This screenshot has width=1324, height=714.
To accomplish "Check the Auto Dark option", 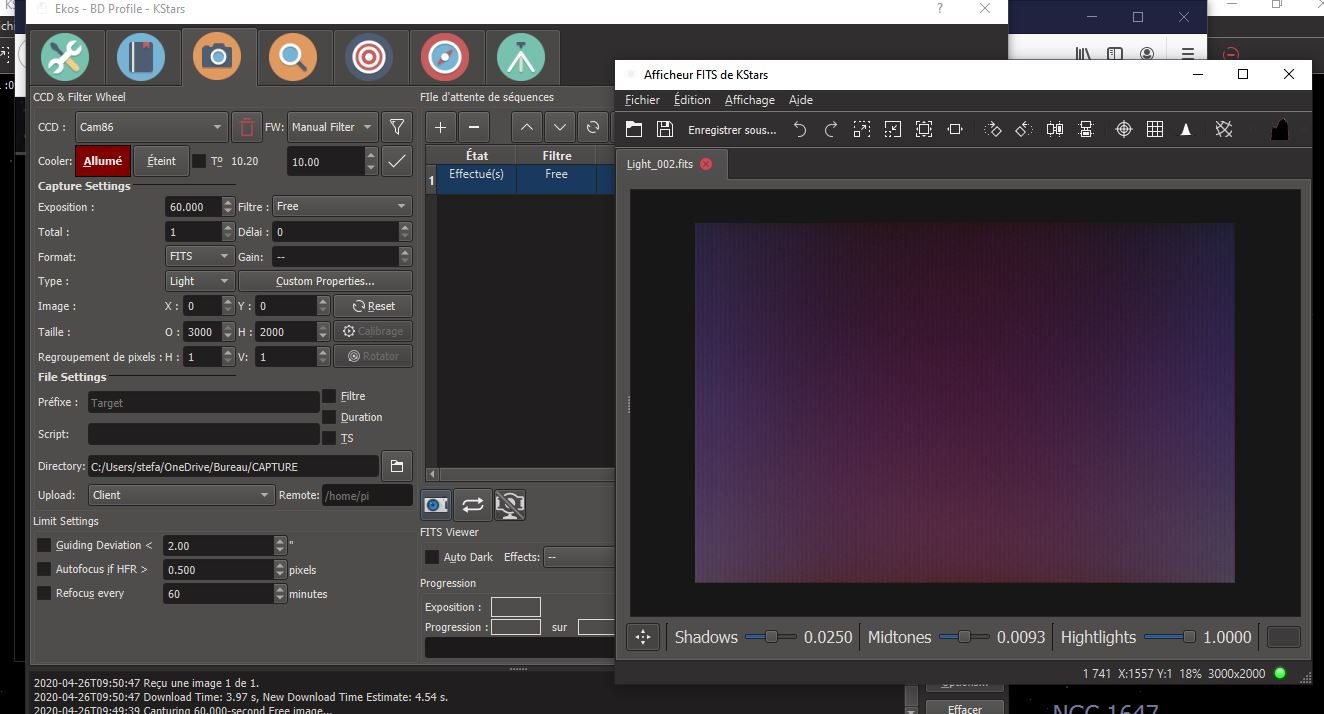I will coord(432,557).
